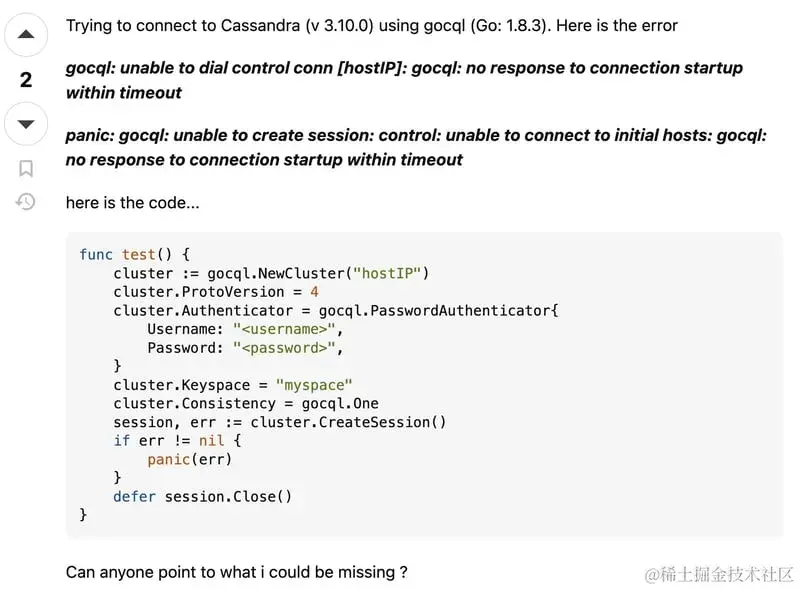
Task: Click the cluster.Keyspace "myspace" line
Action: click(x=233, y=385)
